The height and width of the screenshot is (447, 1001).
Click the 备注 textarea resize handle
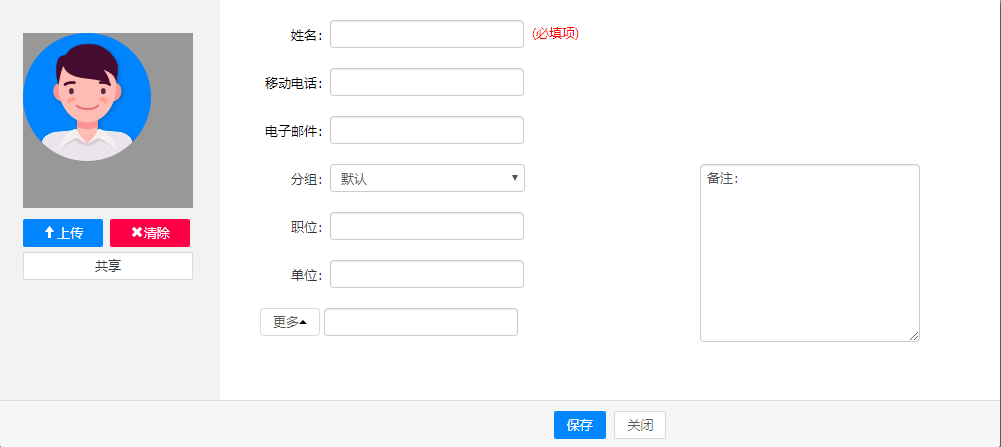coord(914,336)
